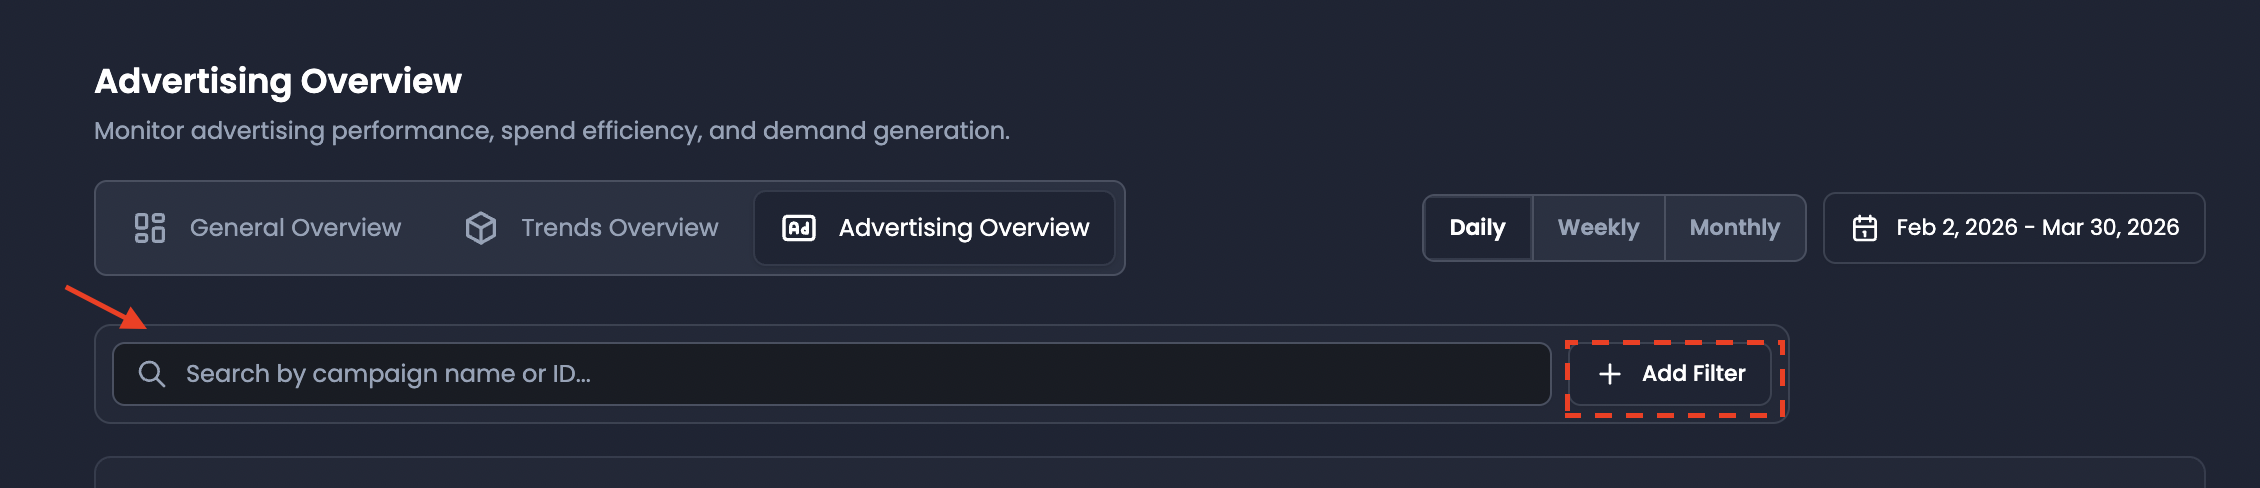
Task: Switch to Monthly granularity
Action: coord(1735,228)
